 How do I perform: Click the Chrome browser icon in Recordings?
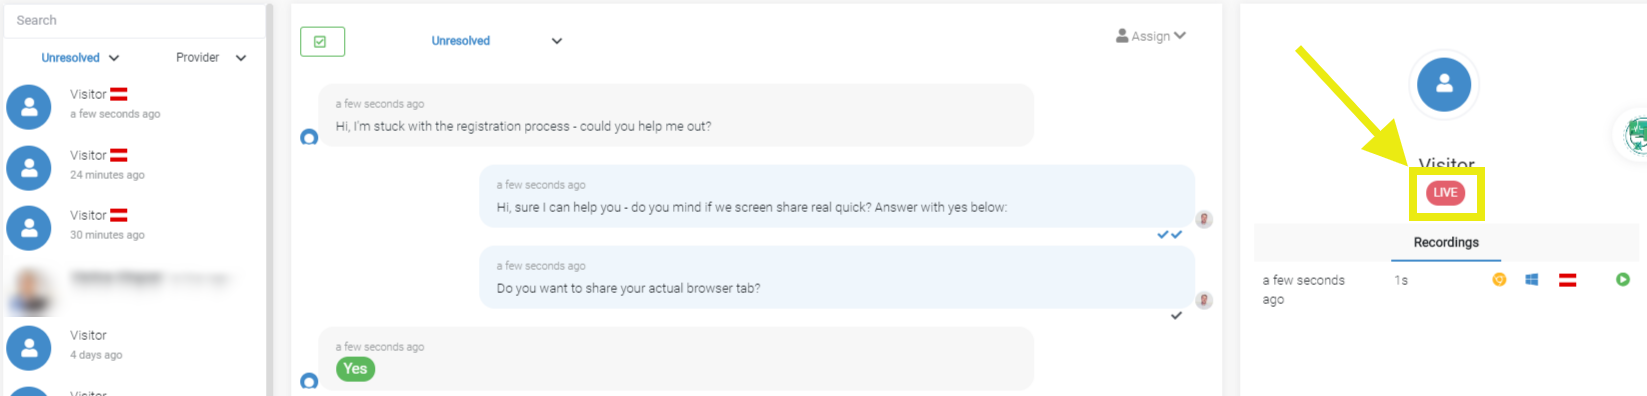pos(1499,280)
